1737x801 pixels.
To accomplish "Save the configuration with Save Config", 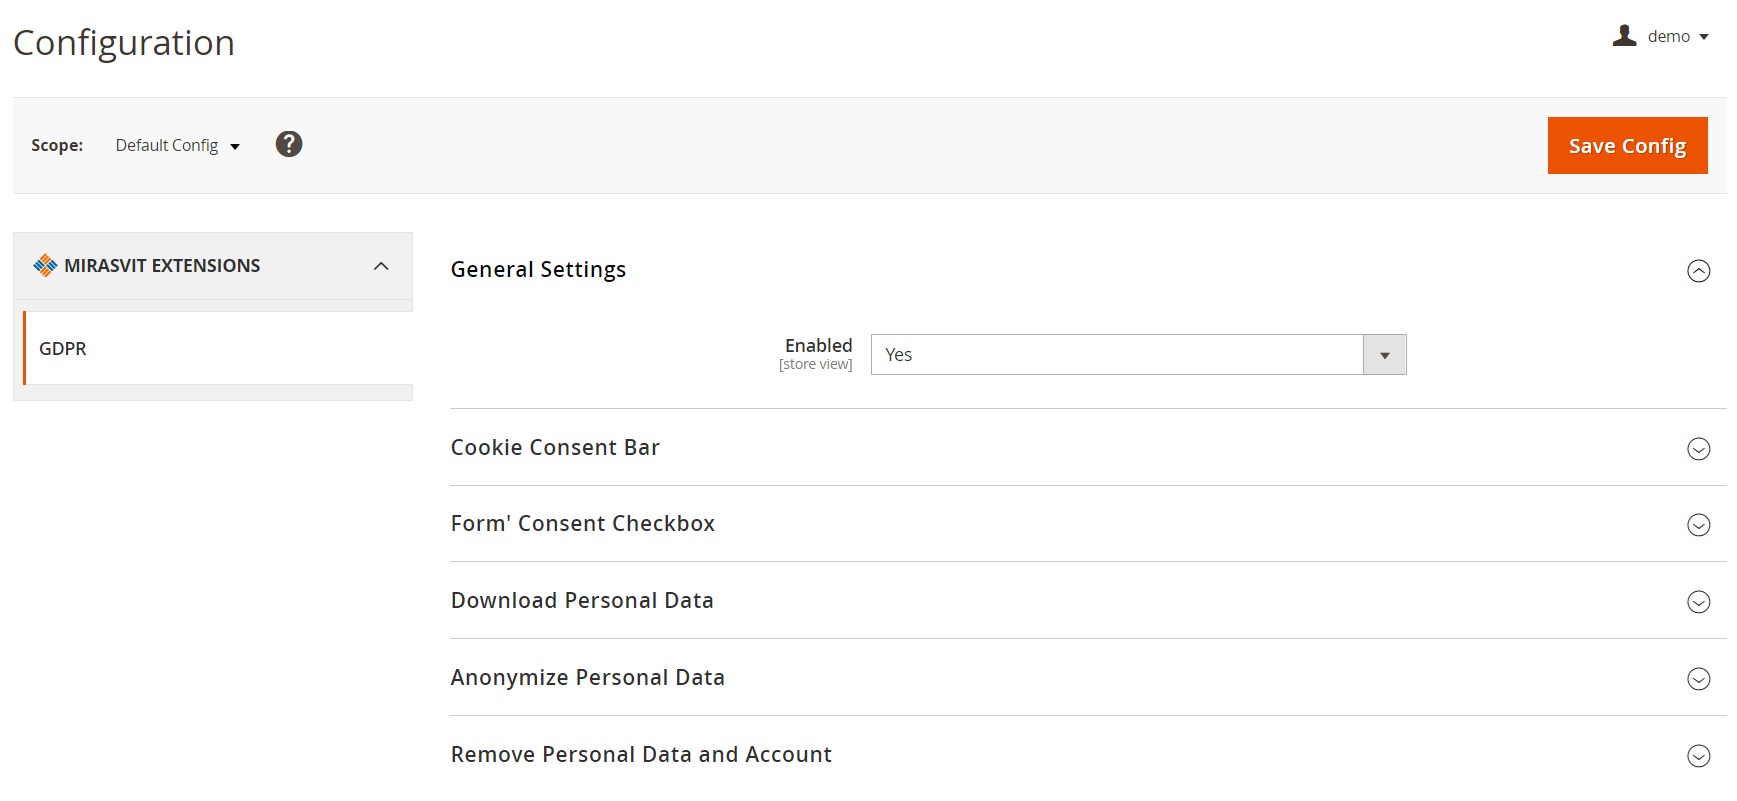I will click(x=1627, y=145).
